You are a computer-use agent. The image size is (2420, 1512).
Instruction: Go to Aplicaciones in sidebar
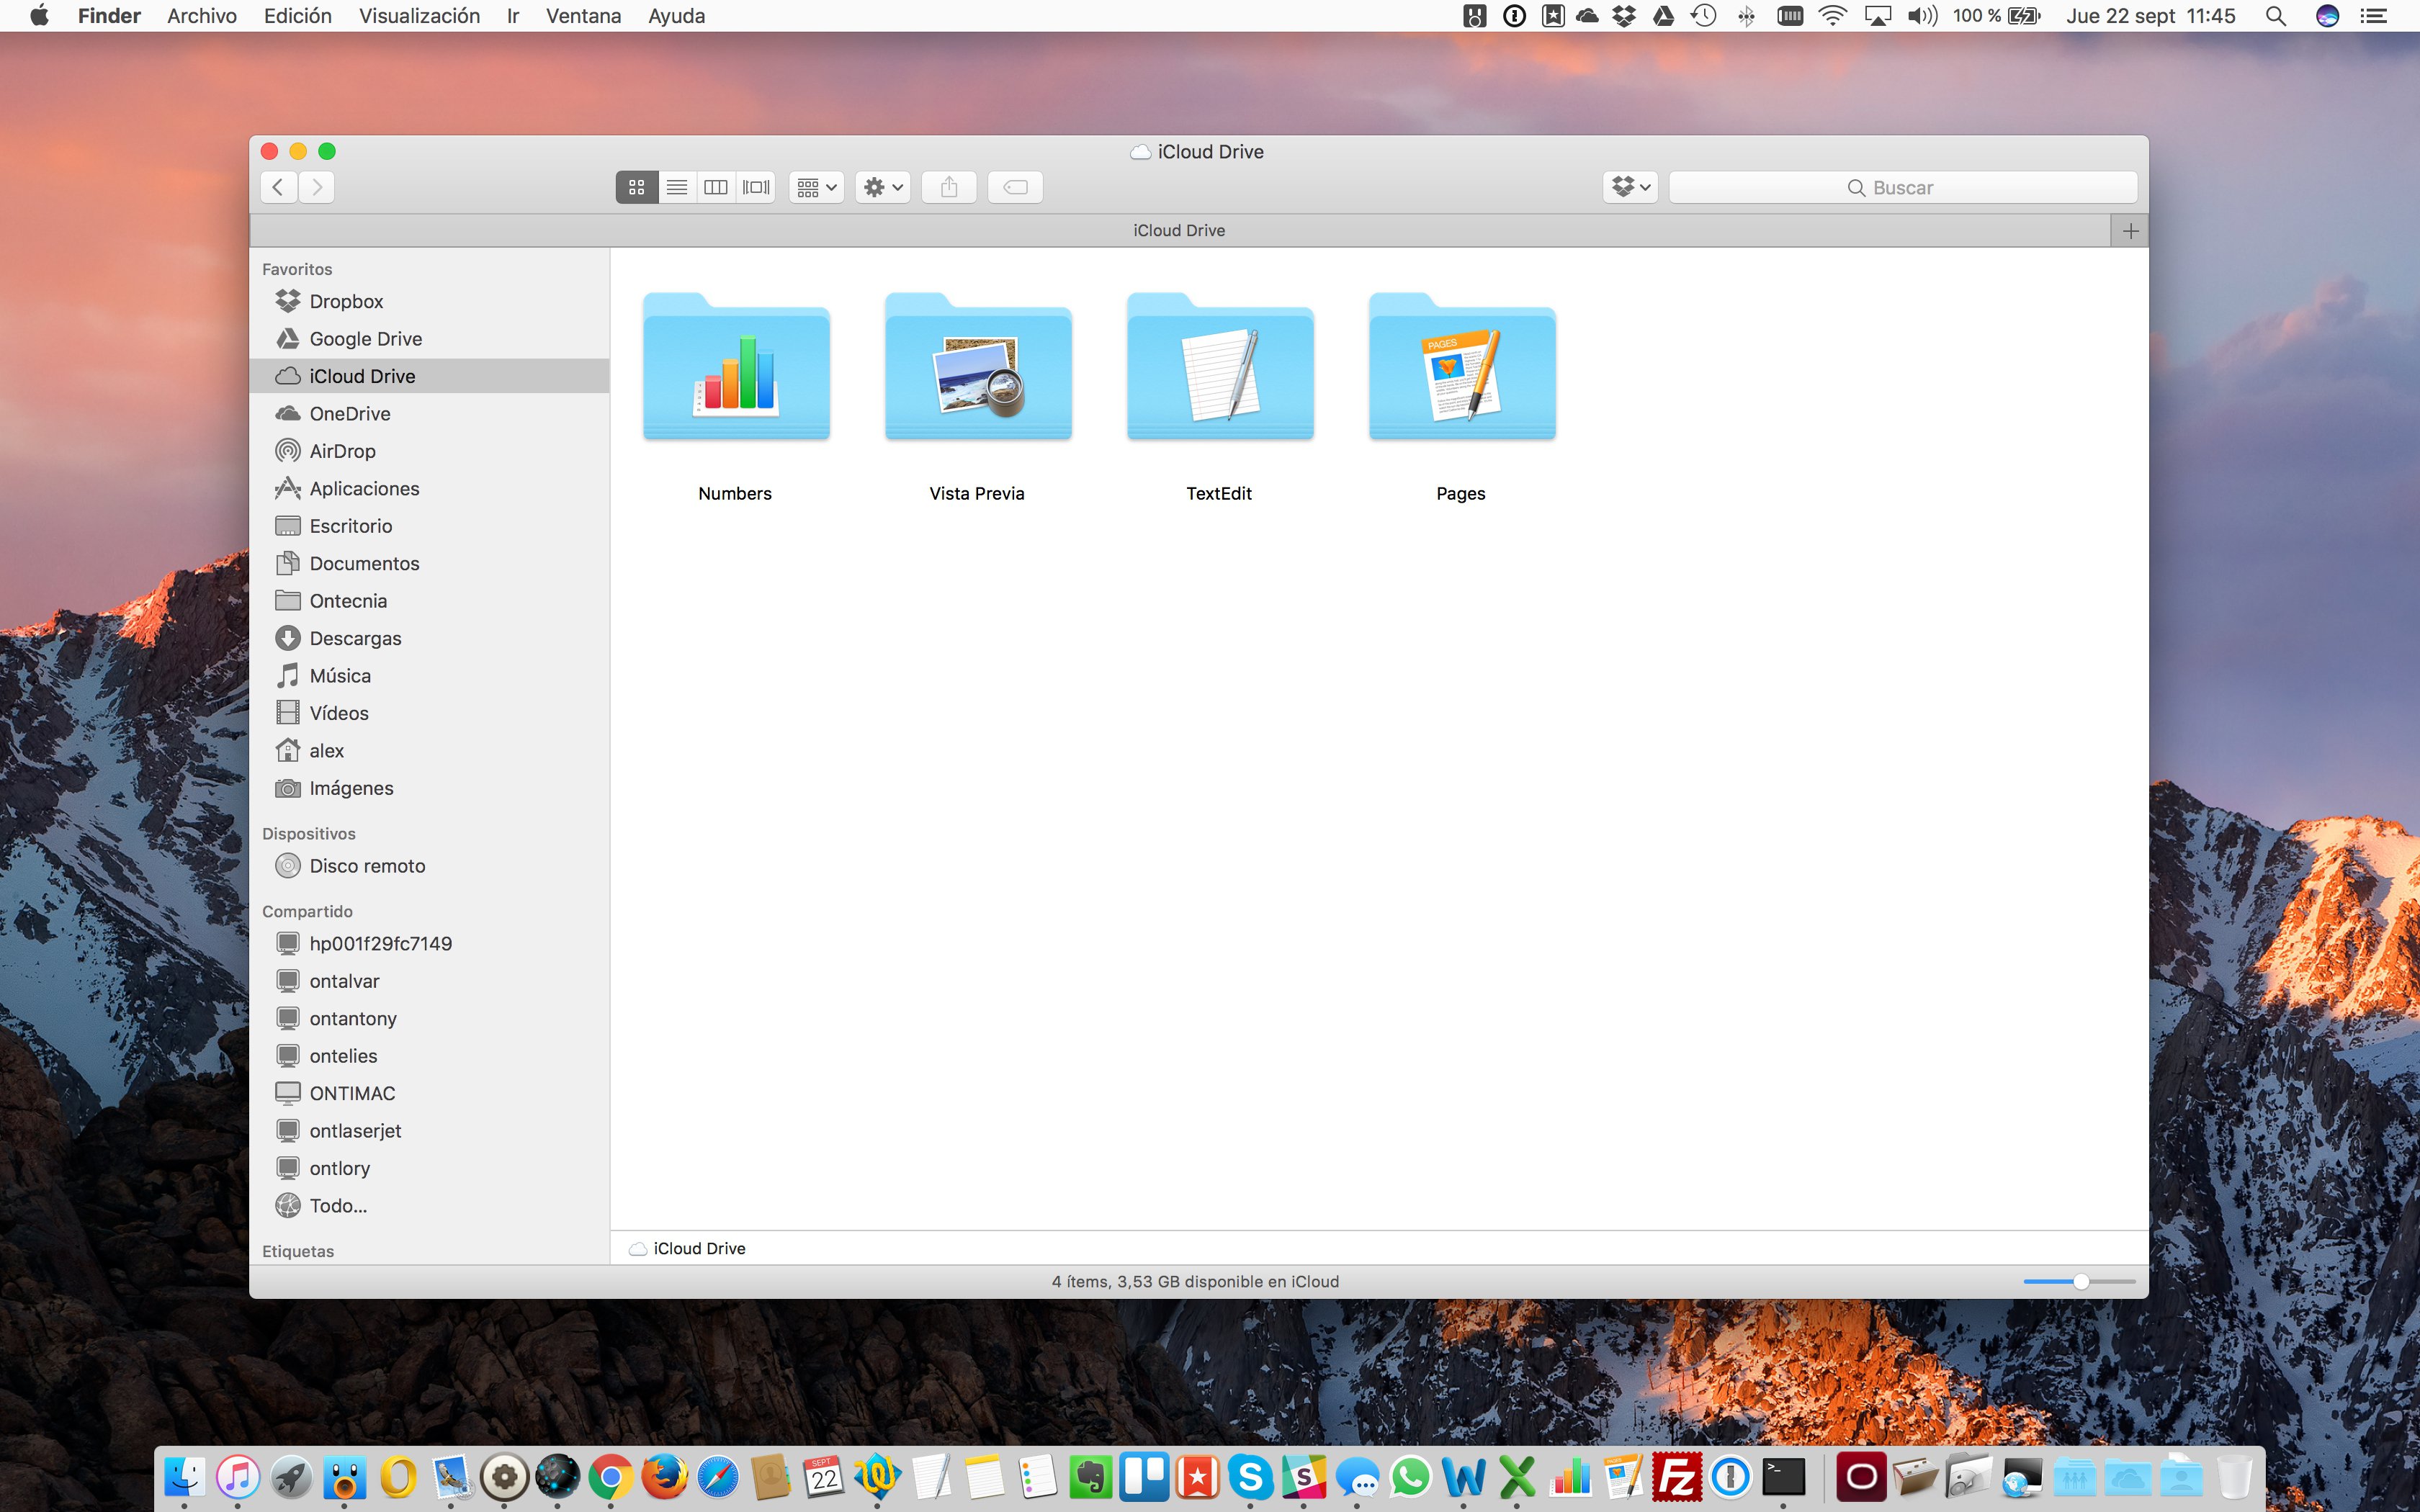tap(429, 489)
